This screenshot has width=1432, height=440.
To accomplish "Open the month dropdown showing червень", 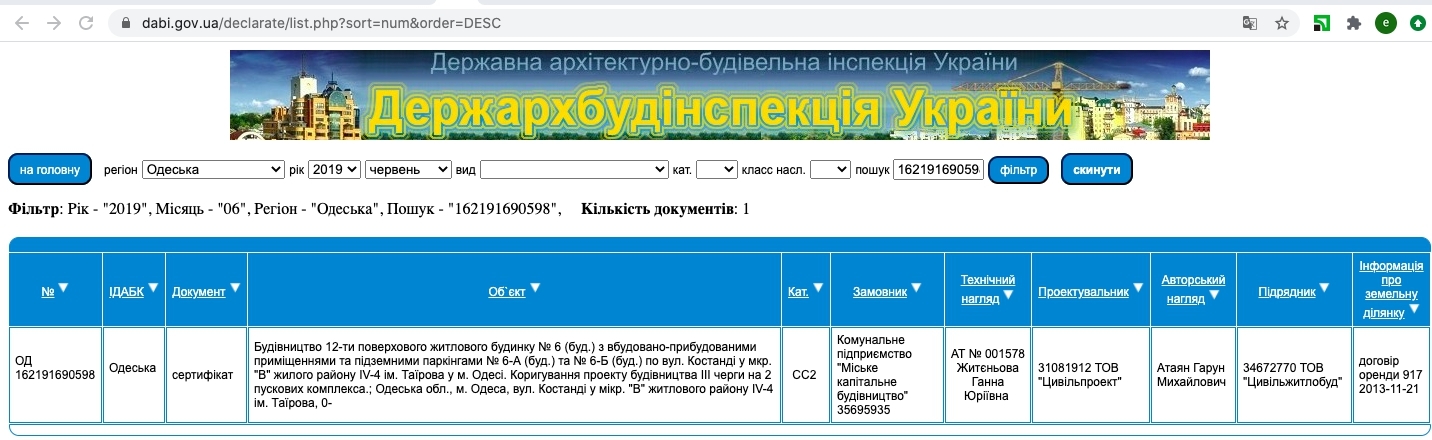I will pyautogui.click(x=409, y=170).
